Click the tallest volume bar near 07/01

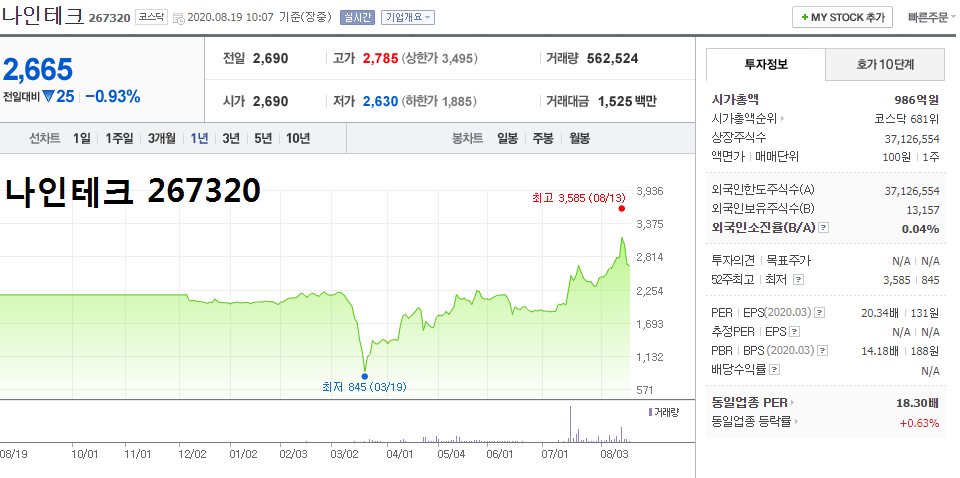click(571, 424)
